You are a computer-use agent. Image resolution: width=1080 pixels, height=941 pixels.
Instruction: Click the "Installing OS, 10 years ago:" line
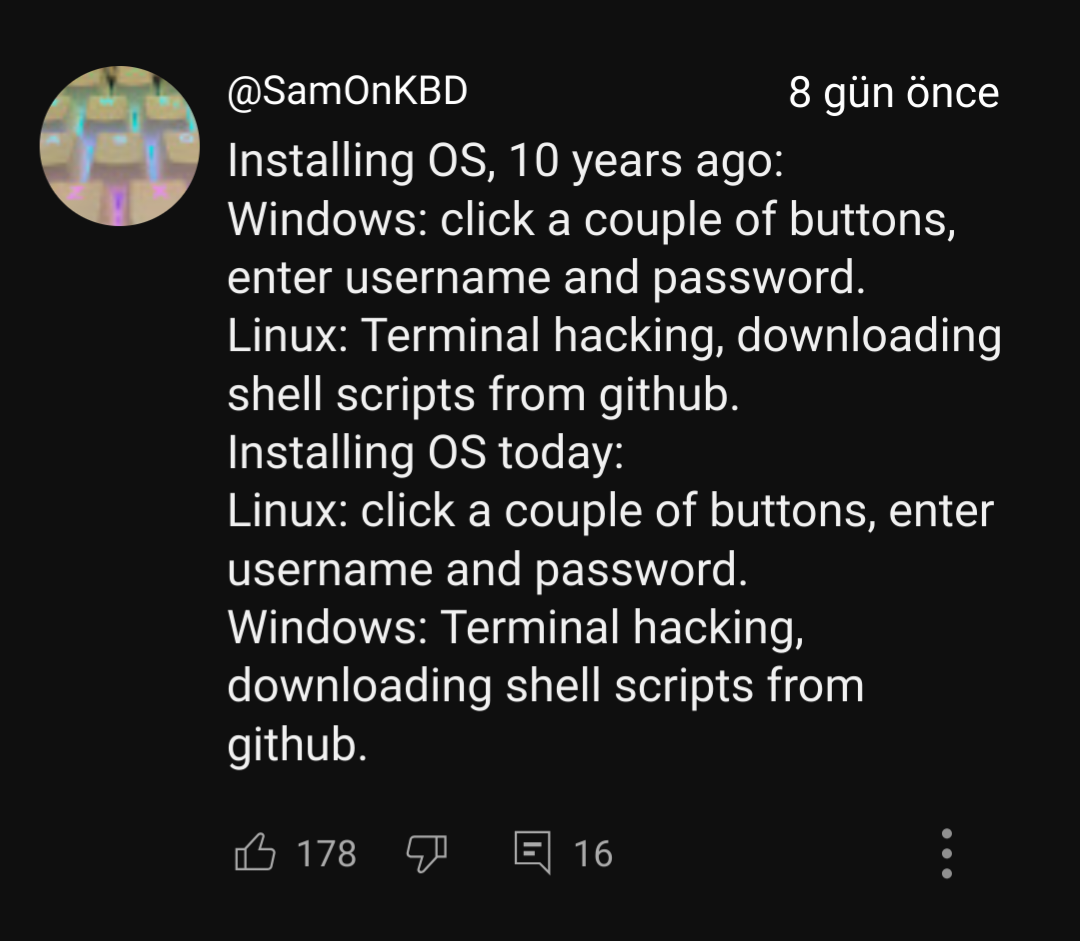(505, 161)
